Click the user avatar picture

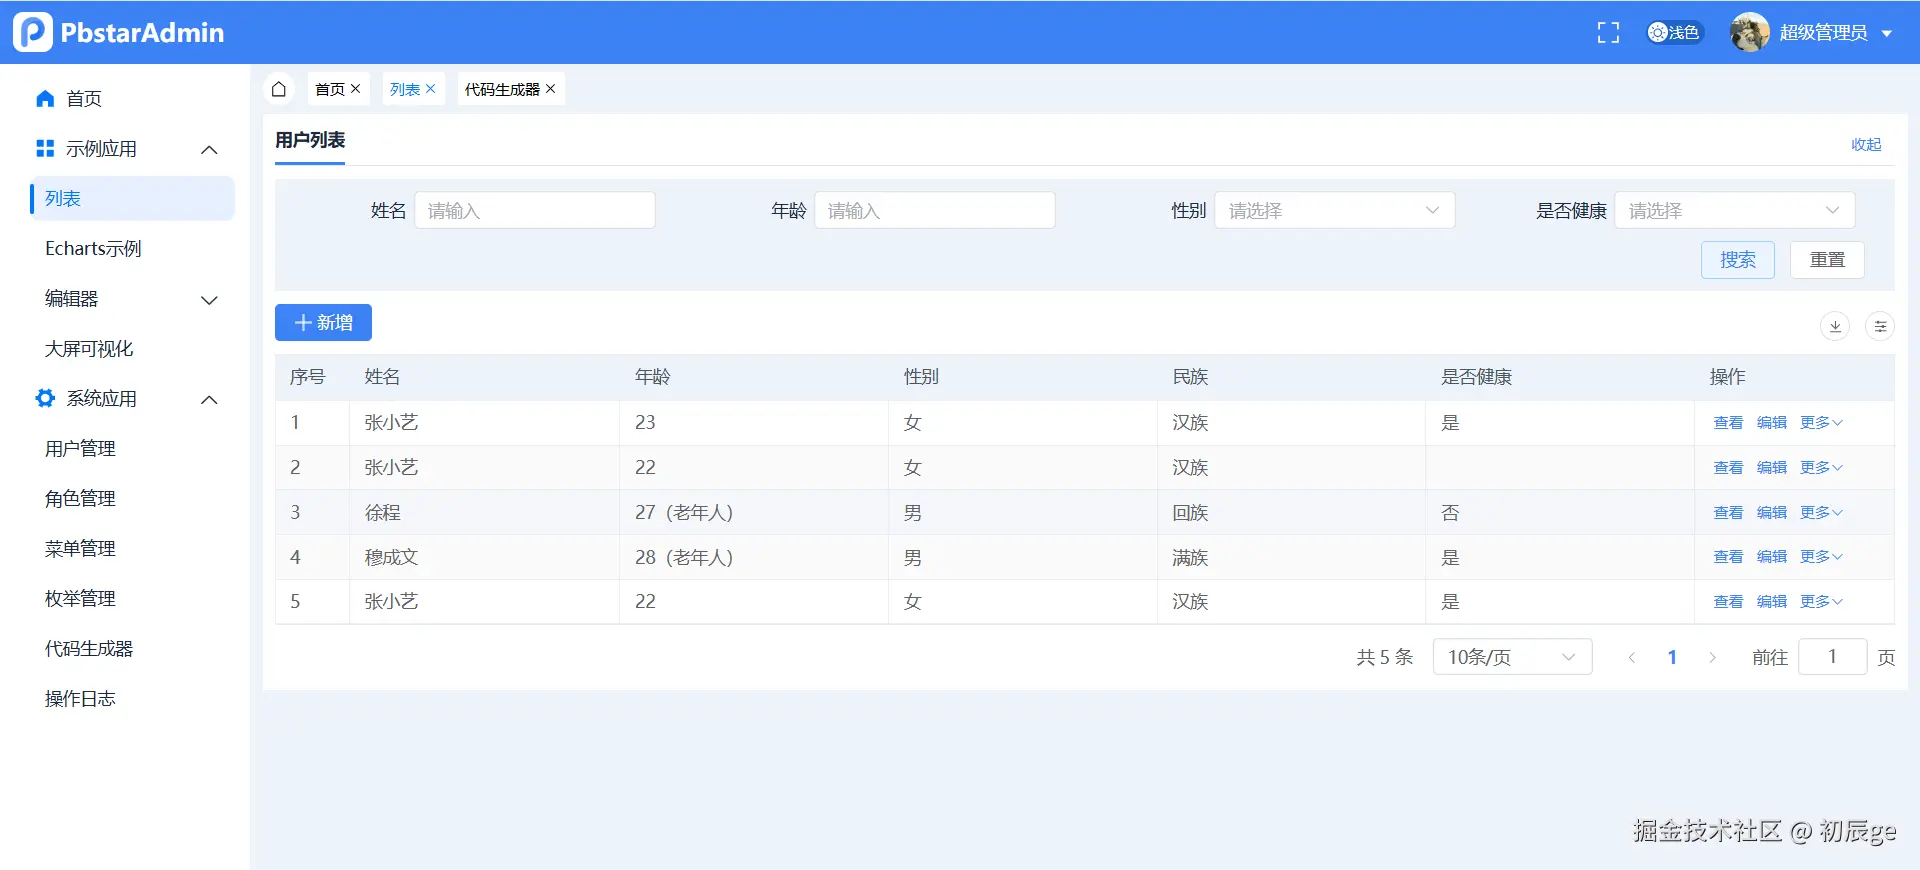click(1750, 33)
